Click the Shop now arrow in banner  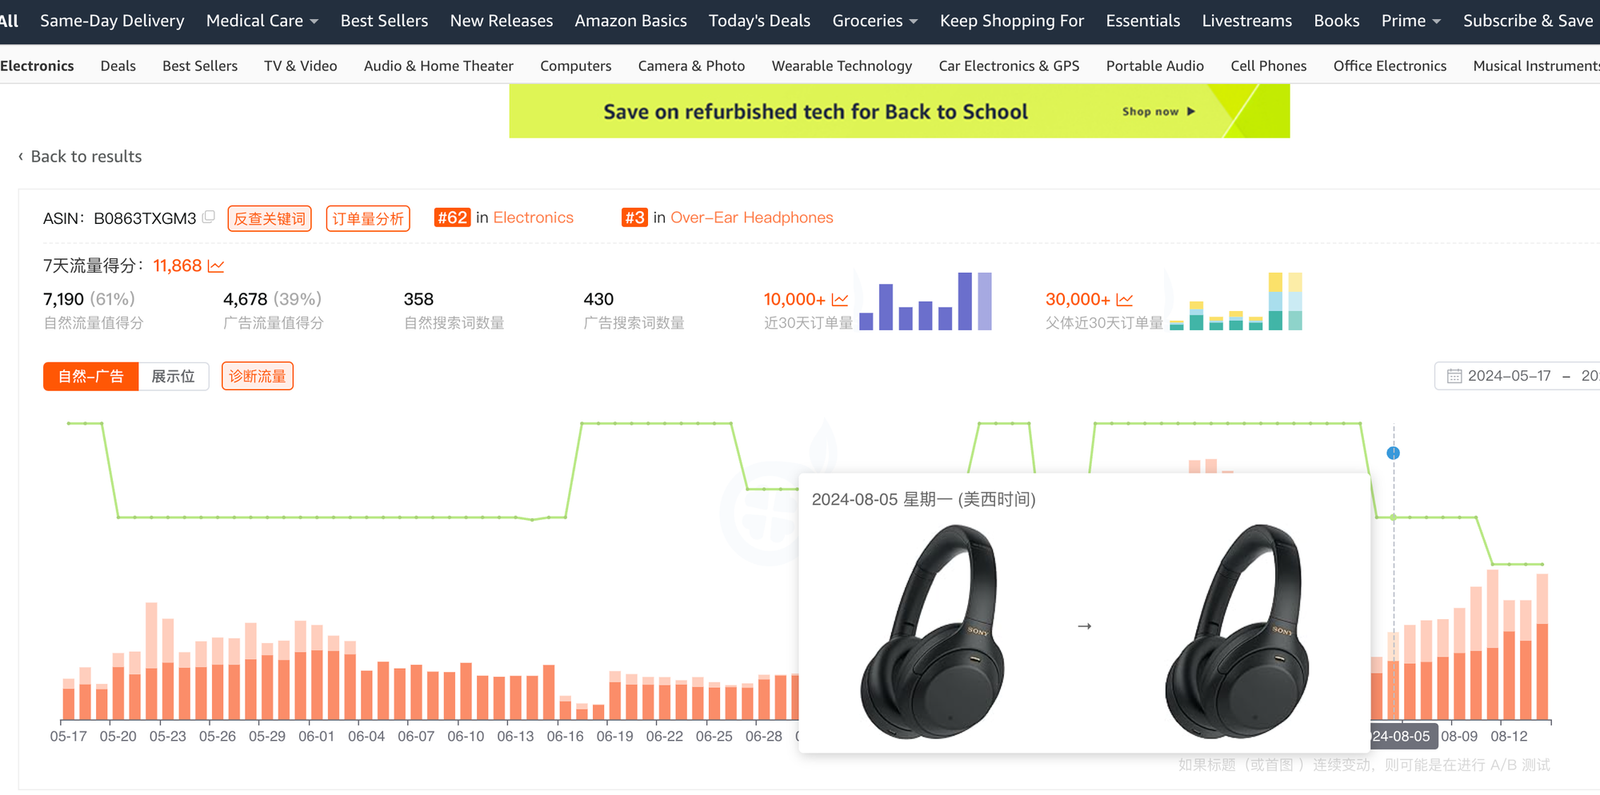(1191, 112)
